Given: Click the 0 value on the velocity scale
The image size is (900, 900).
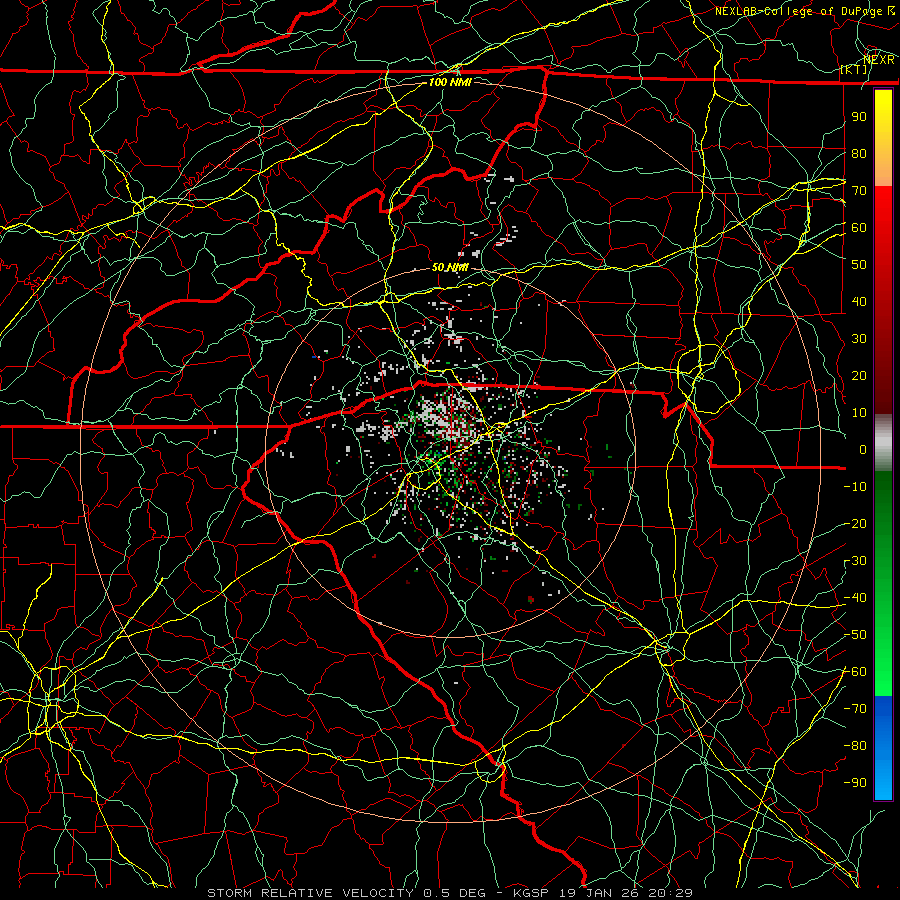Looking at the screenshot, I should coord(863,449).
